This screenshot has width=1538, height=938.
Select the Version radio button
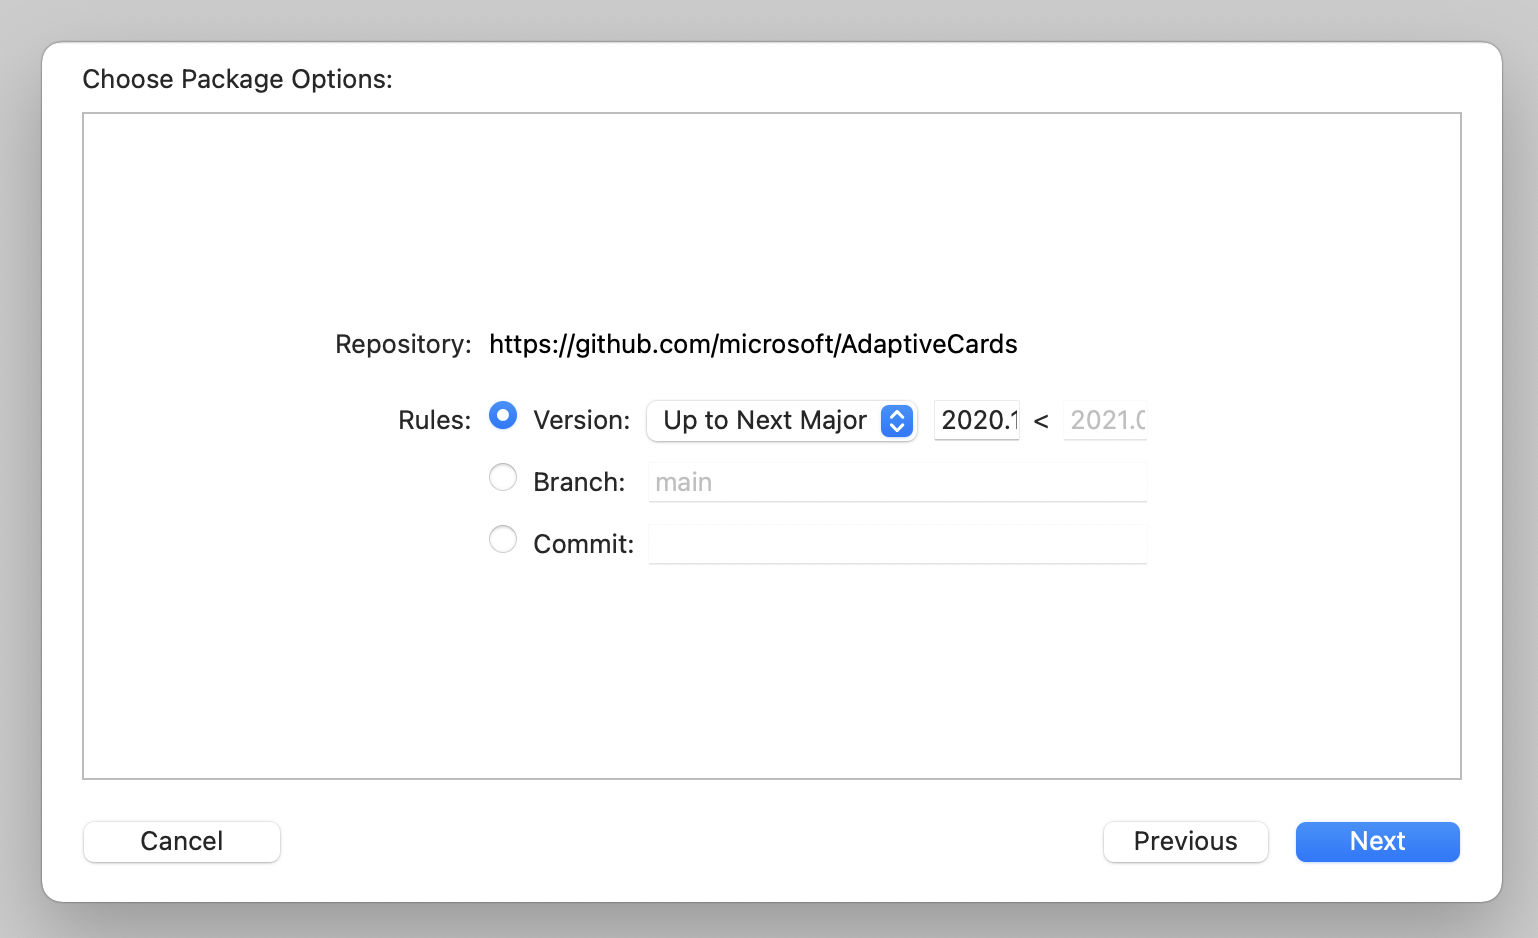pos(503,415)
